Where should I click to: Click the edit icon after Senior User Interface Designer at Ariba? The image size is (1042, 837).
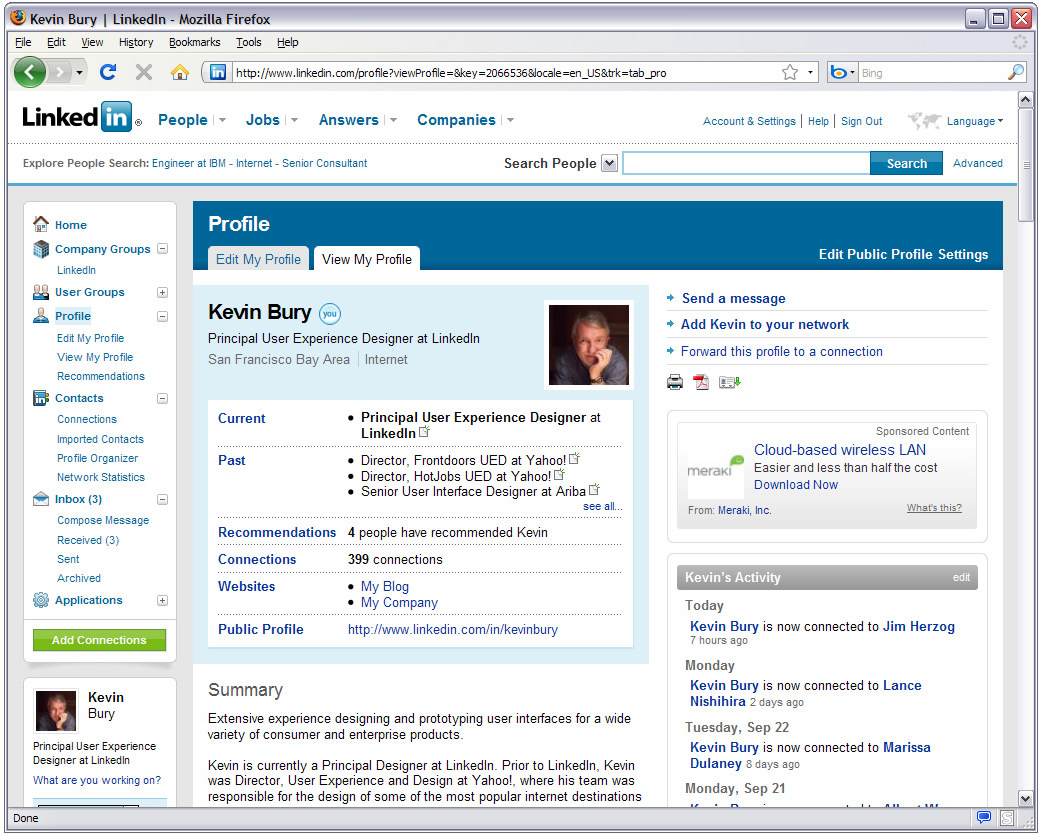point(595,490)
